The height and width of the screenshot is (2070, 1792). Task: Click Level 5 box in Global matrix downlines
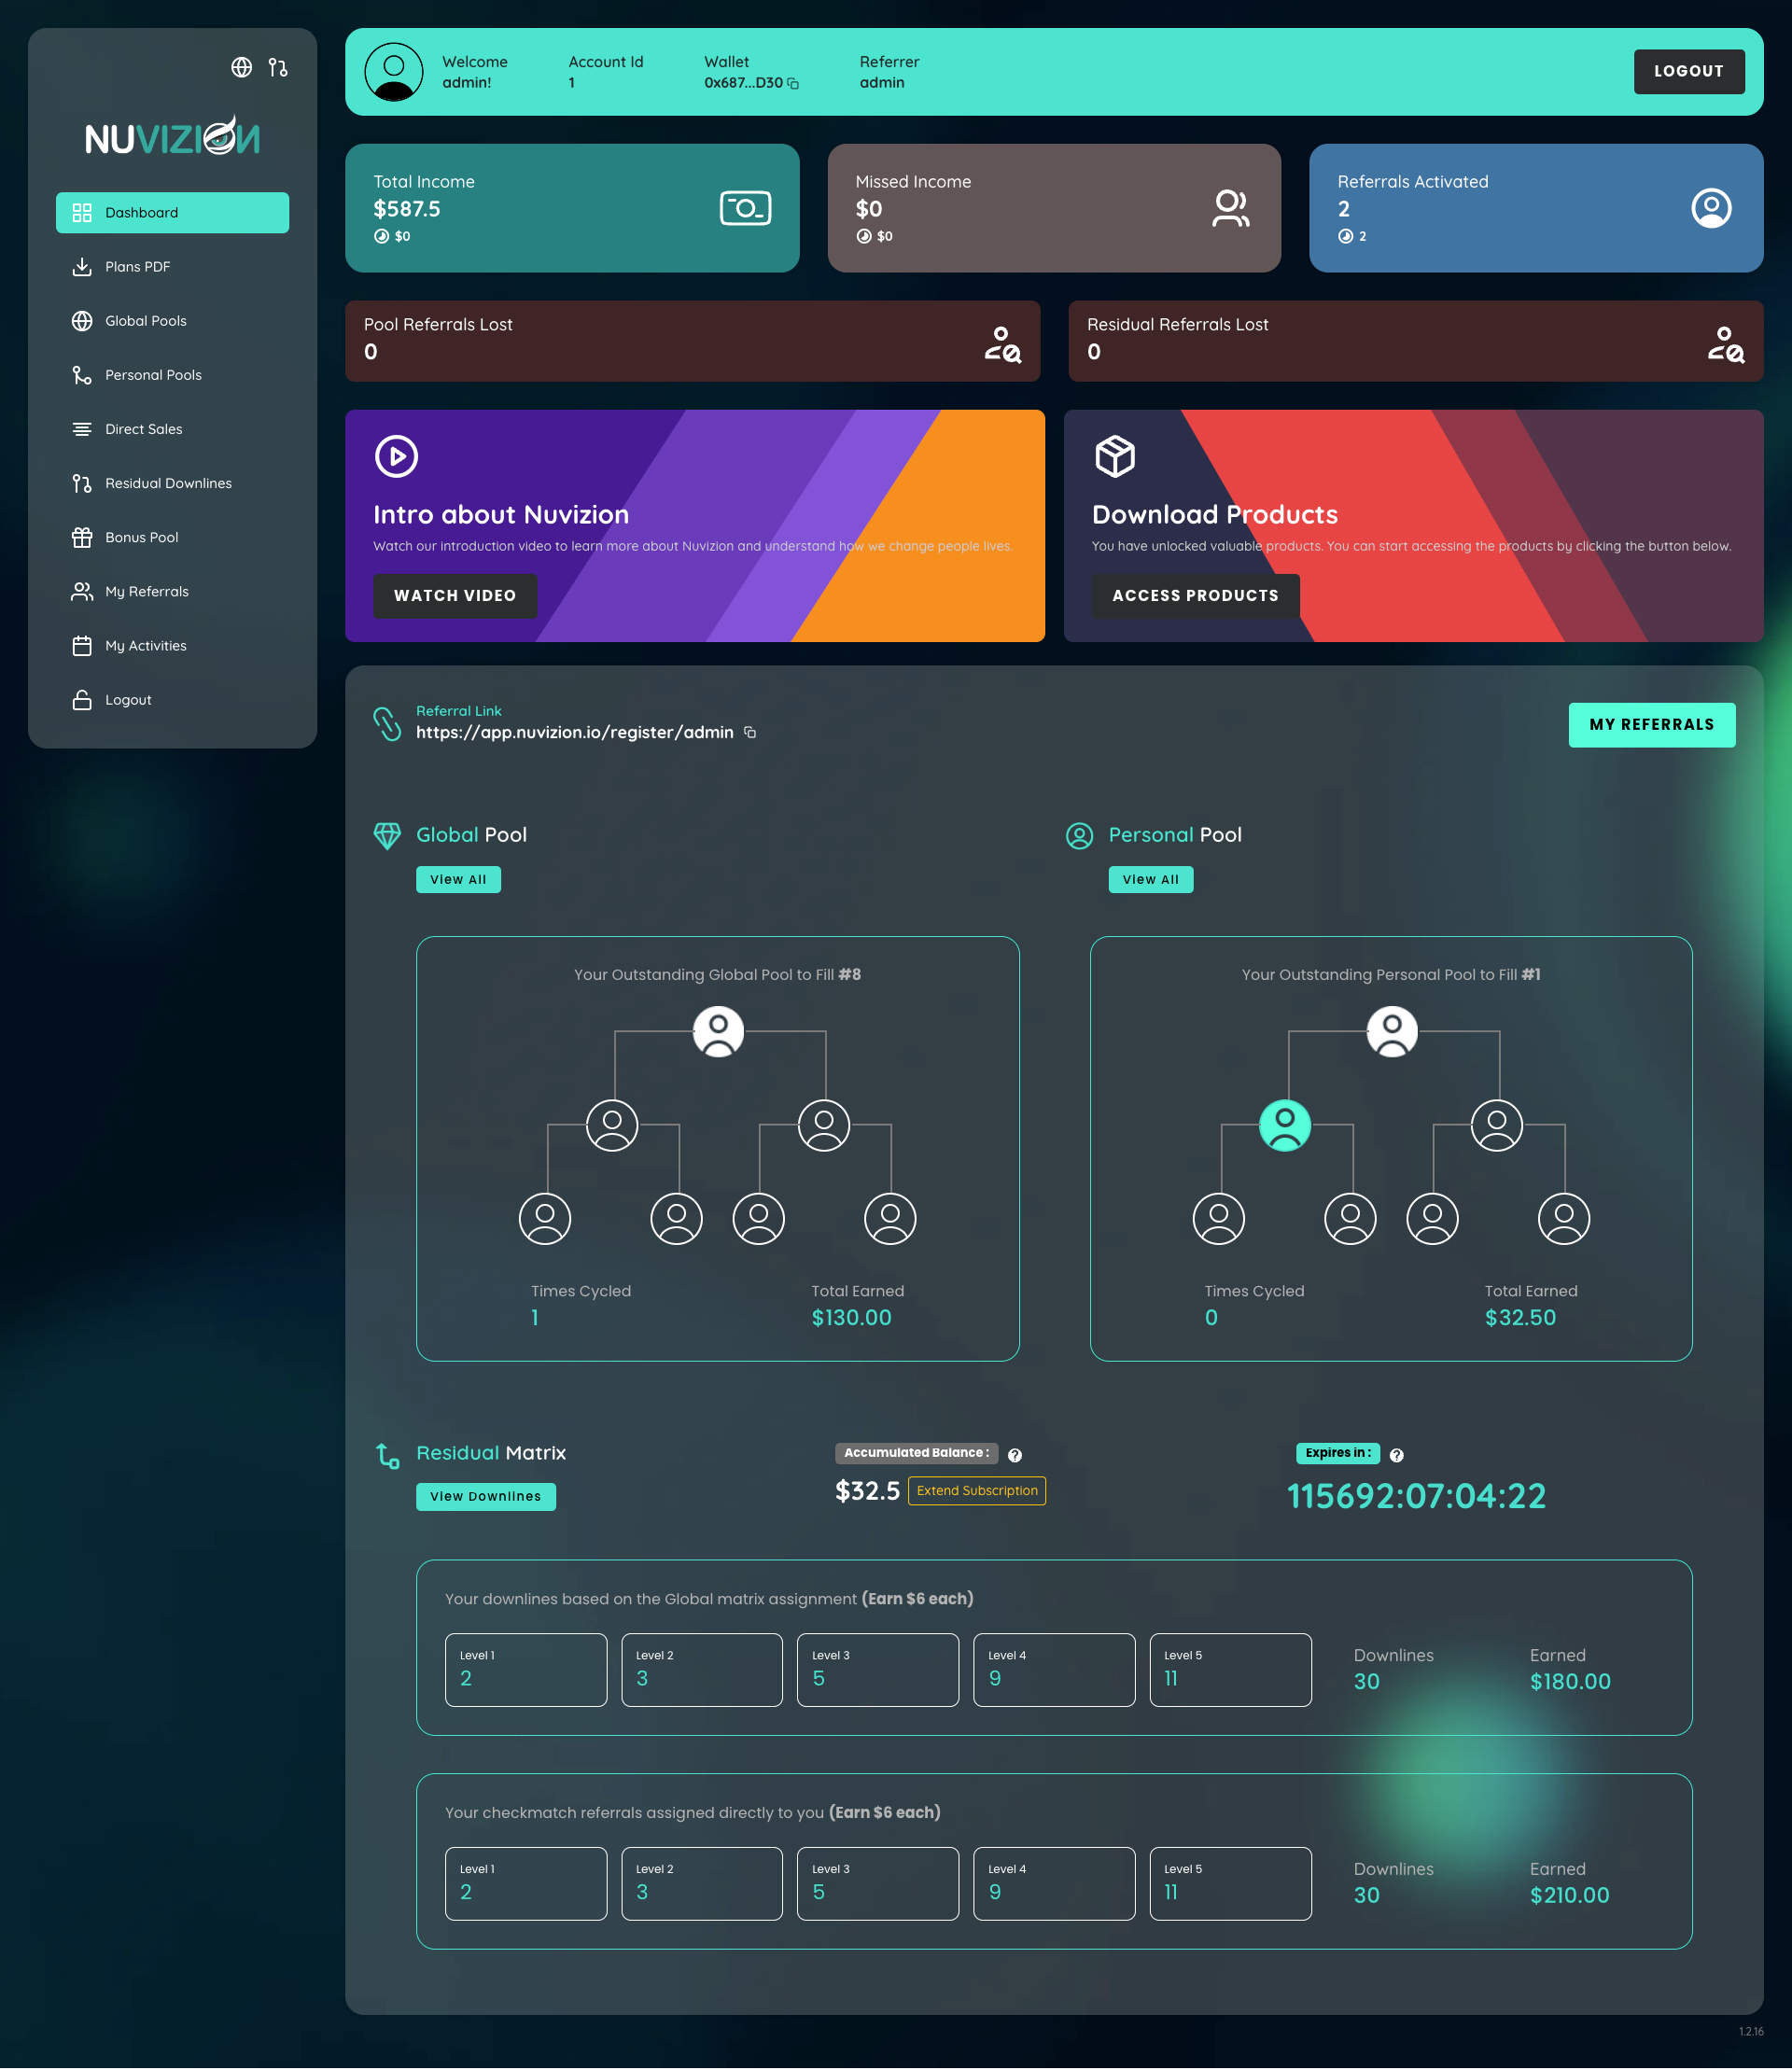tap(1230, 1669)
